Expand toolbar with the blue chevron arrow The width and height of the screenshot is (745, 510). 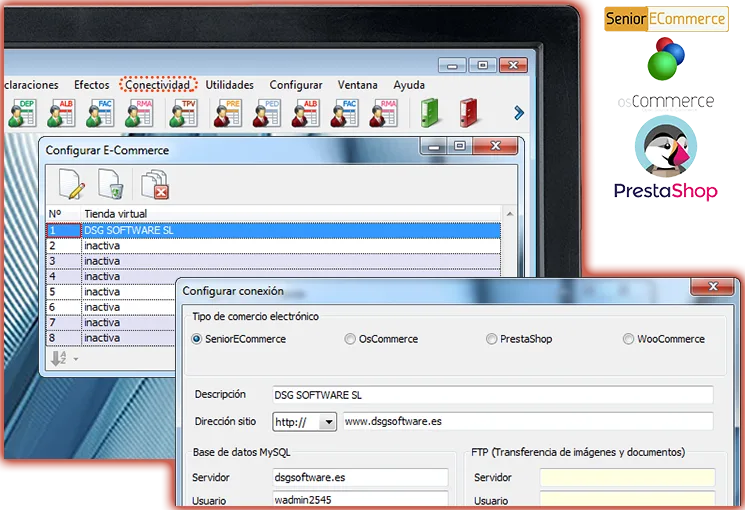click(519, 113)
